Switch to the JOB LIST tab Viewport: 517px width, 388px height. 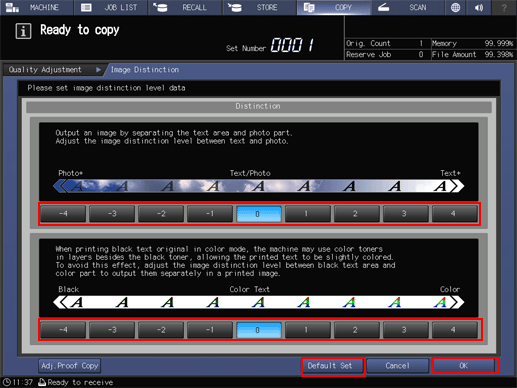click(111, 7)
